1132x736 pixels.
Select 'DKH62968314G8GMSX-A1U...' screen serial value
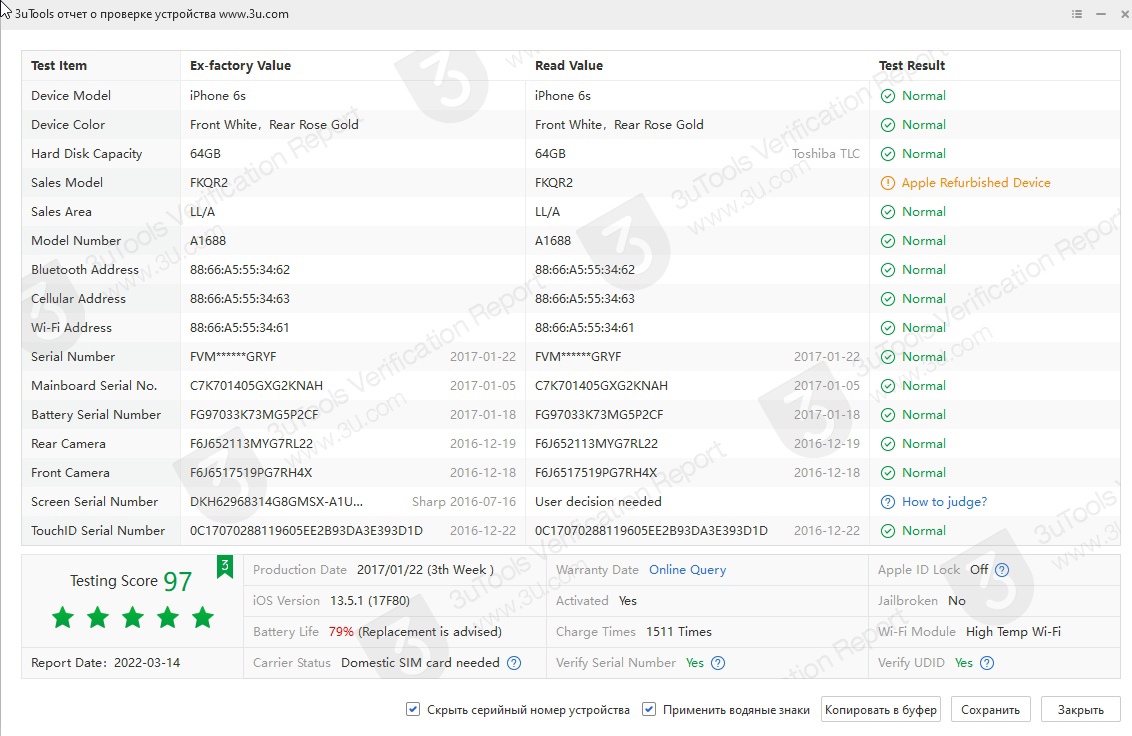click(x=277, y=502)
